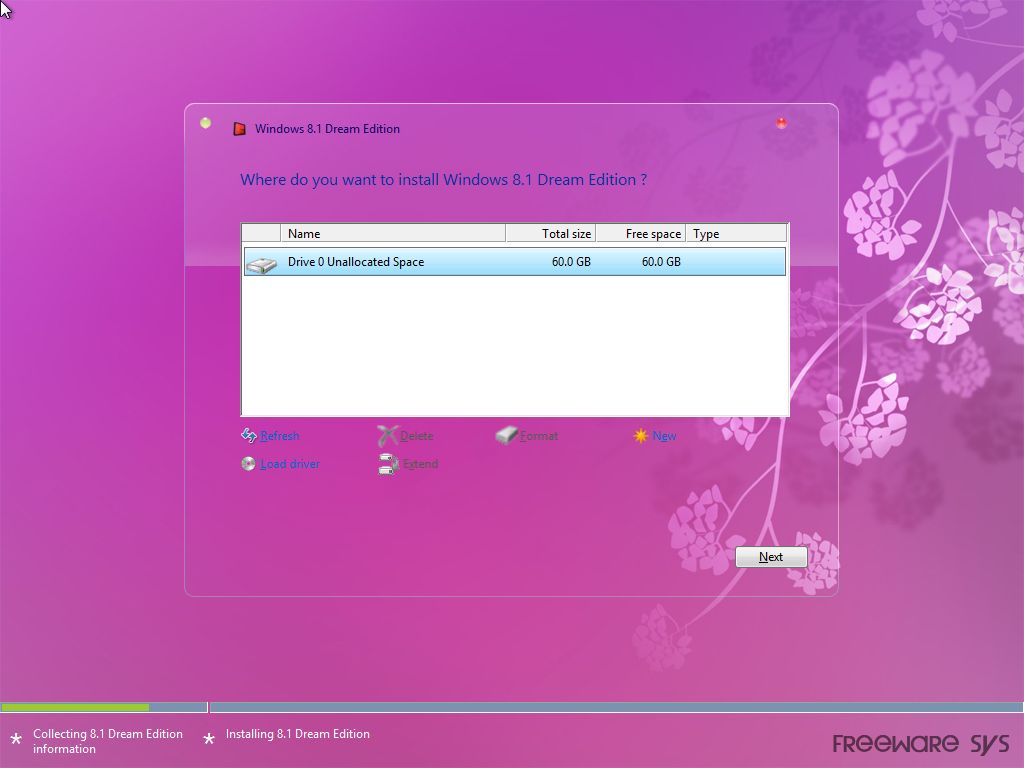Click the 60.0 GB free space value
The width and height of the screenshot is (1024, 768).
pyautogui.click(x=661, y=261)
